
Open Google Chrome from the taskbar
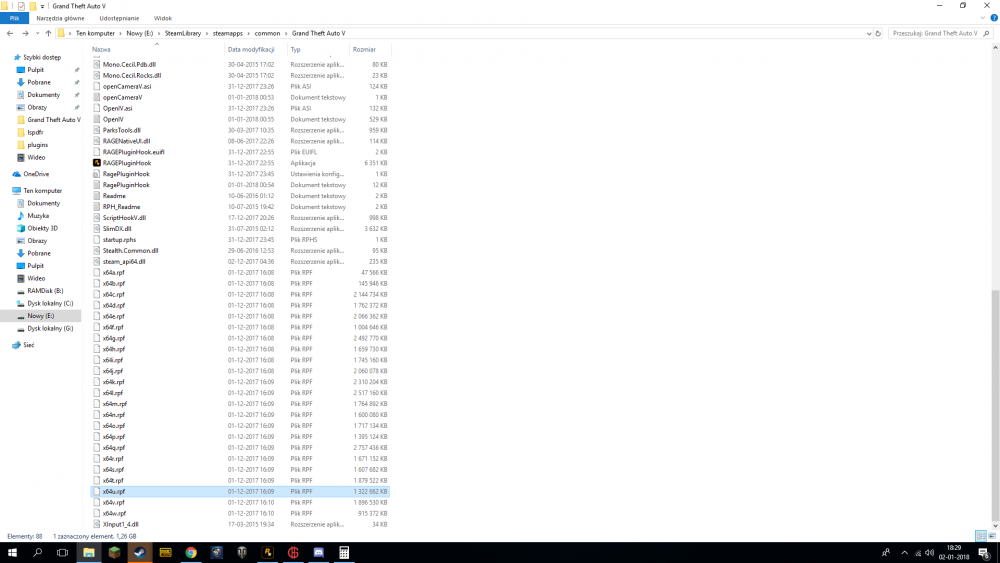191,552
